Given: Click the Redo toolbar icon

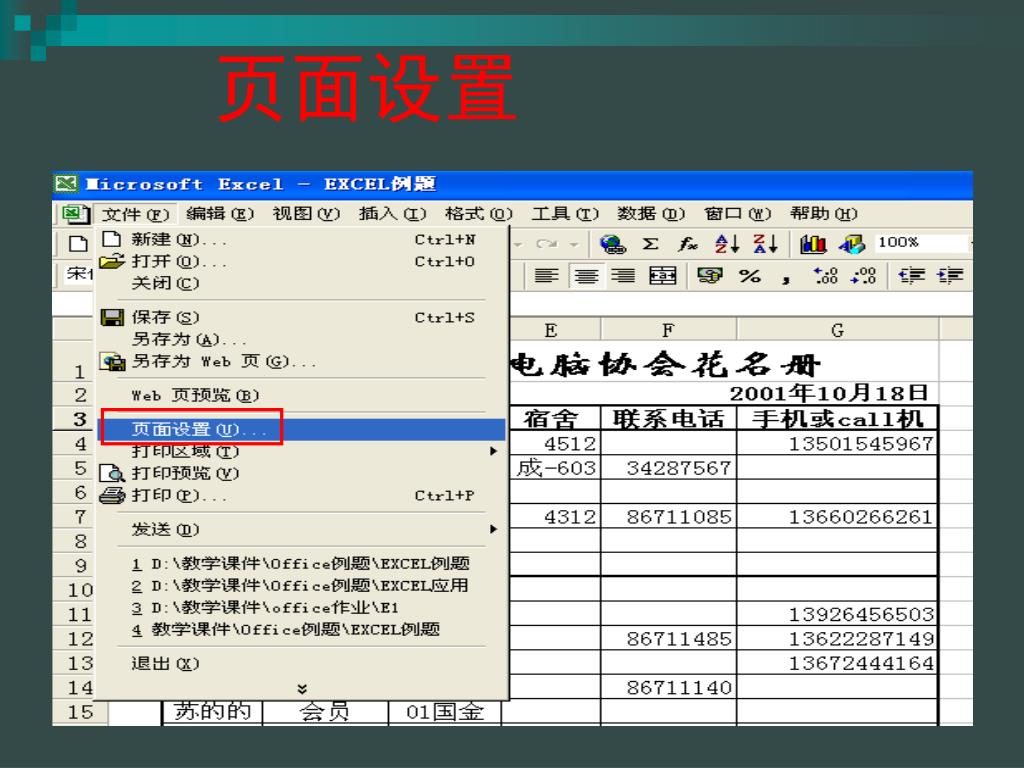Looking at the screenshot, I should [546, 244].
